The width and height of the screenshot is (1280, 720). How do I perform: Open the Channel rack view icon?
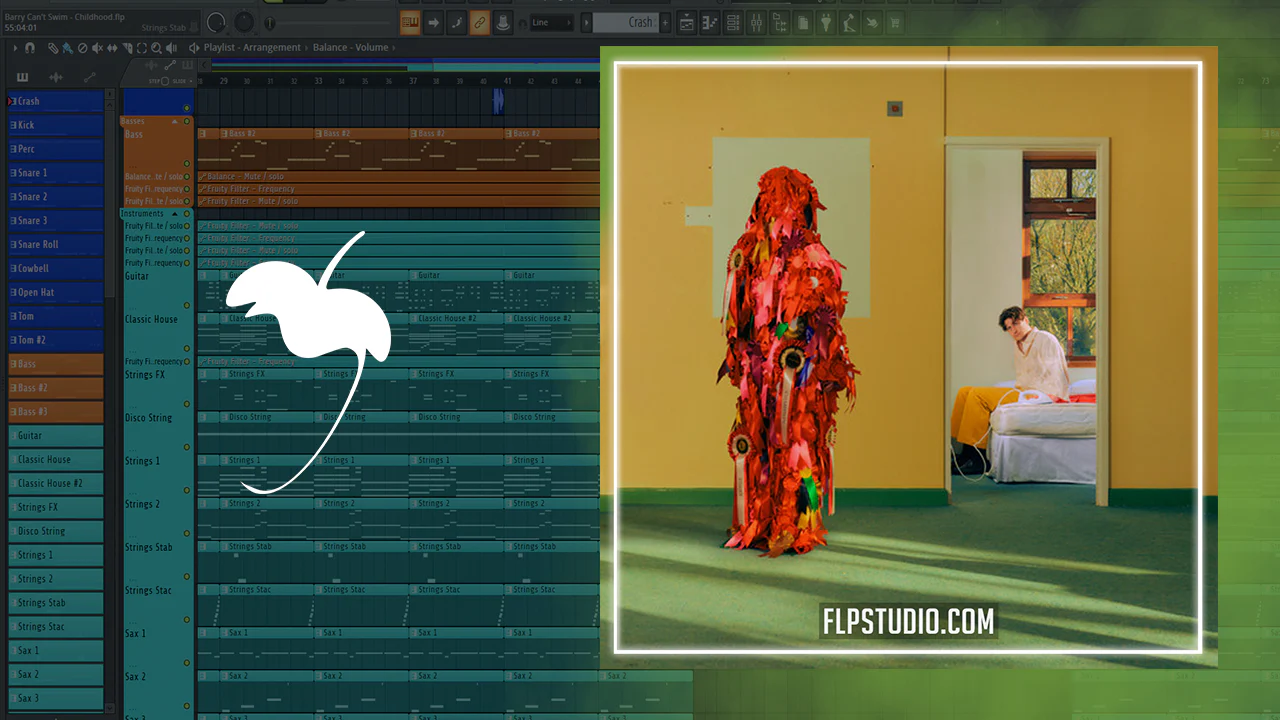(734, 22)
